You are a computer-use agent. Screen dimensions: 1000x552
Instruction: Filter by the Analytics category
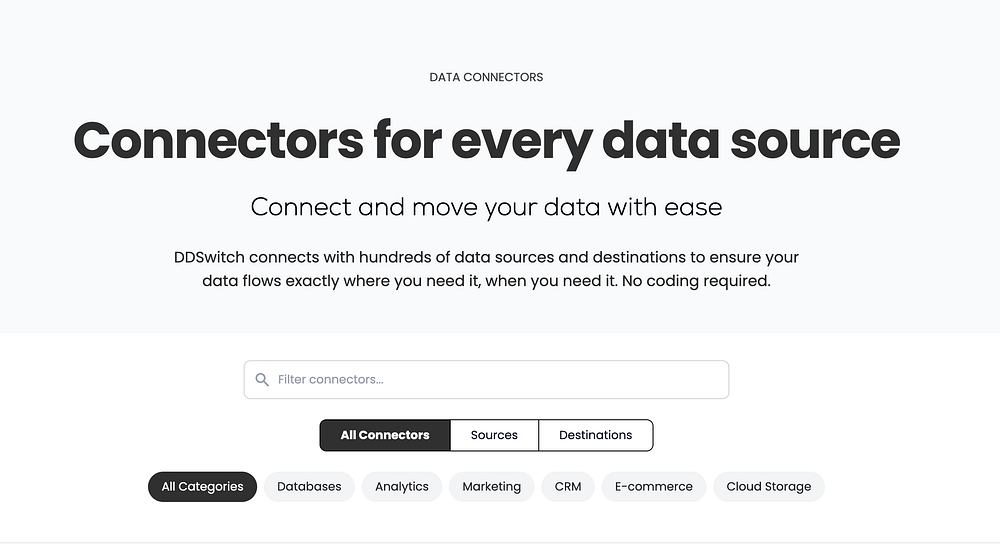(401, 487)
